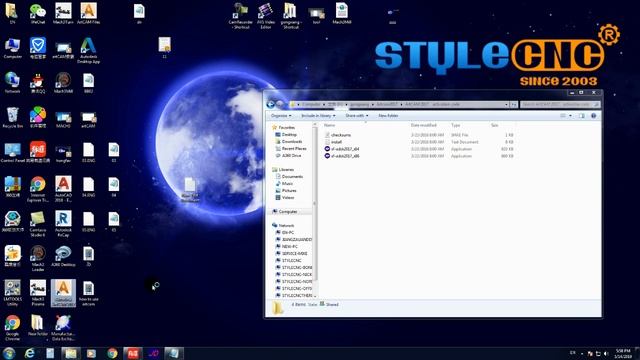Sort files by the Name column
640x360 pixels.
[x=329, y=125]
